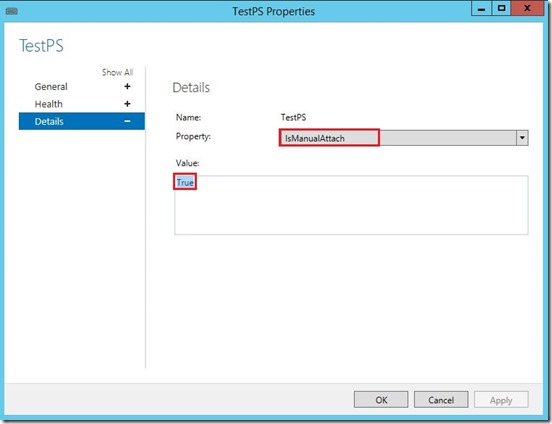Open the Property dropdown arrow
This screenshot has width=552, height=424.
(522, 138)
